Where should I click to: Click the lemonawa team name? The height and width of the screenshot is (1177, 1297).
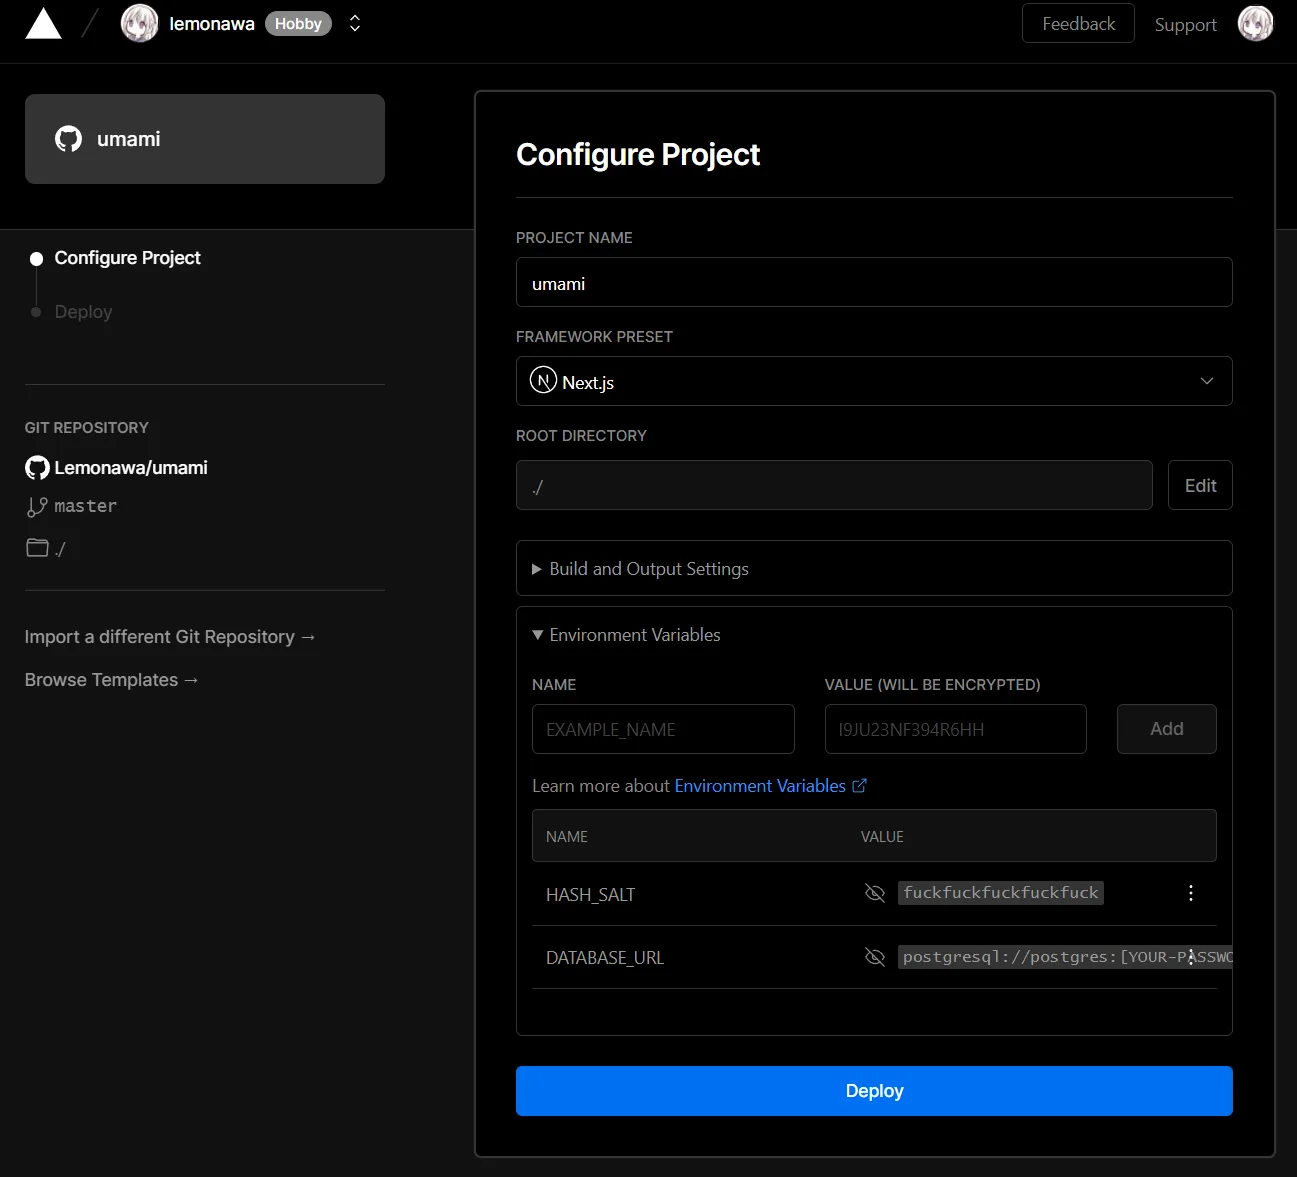tap(212, 24)
